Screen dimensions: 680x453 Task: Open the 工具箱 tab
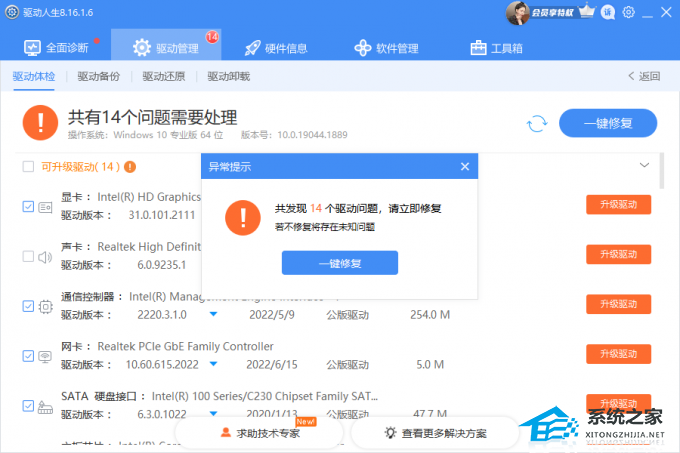[x=497, y=48]
